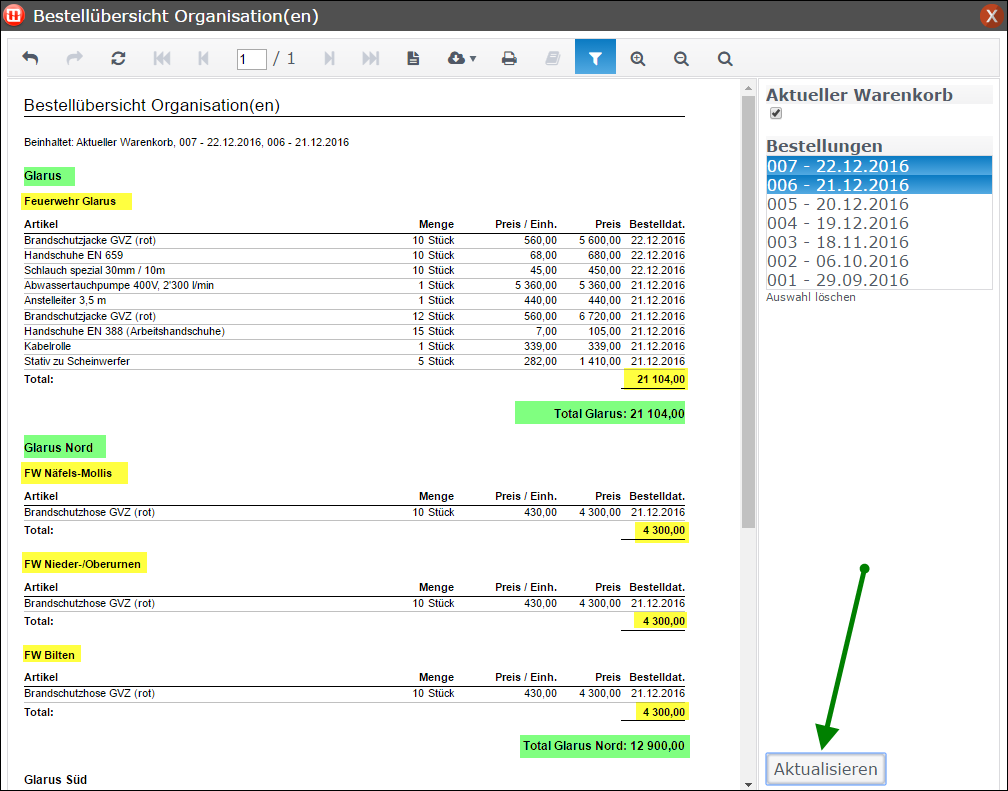Click the single page view icon
Screen dimensions: 1008x791
[x=413, y=59]
